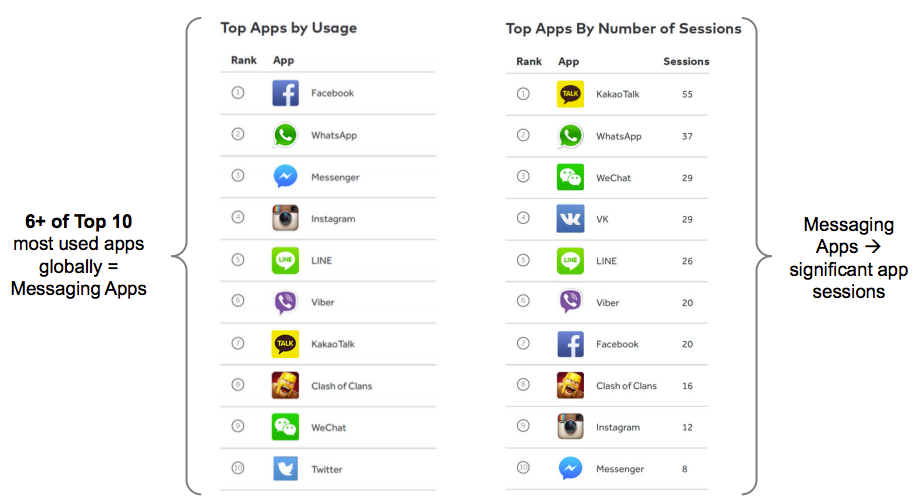This screenshot has width=919, height=503.
Task: Click the WeChat icon in the Sessions list
Action: [570, 178]
